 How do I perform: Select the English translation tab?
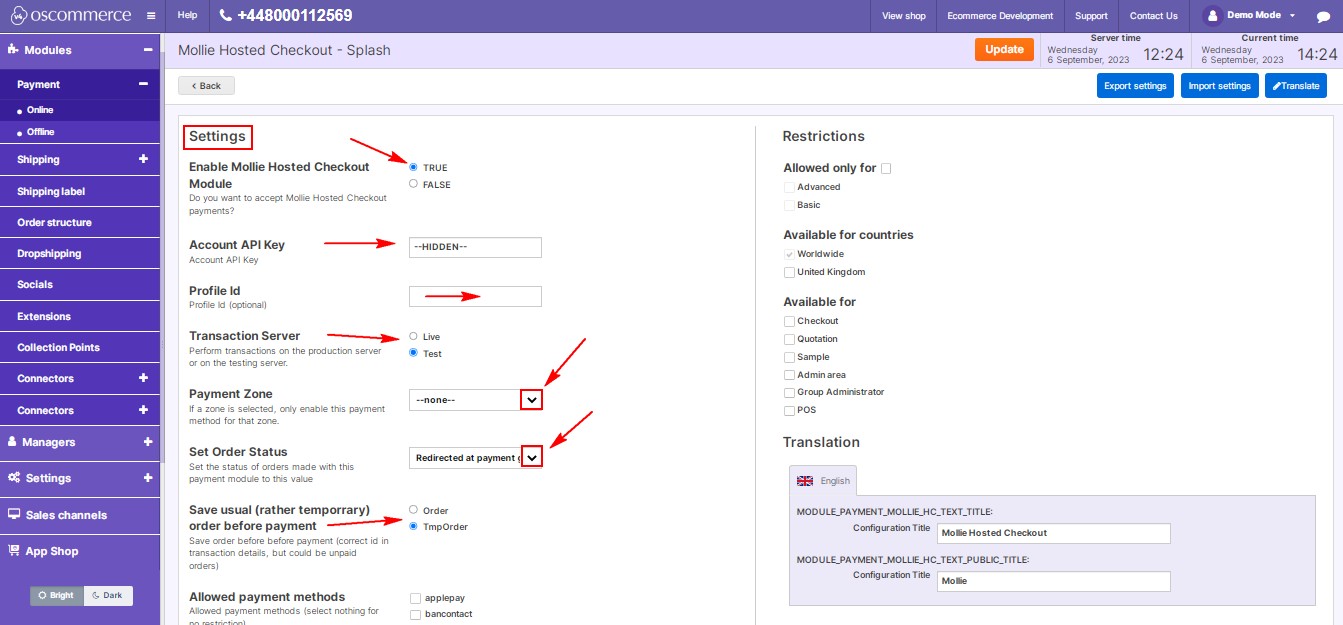point(824,481)
